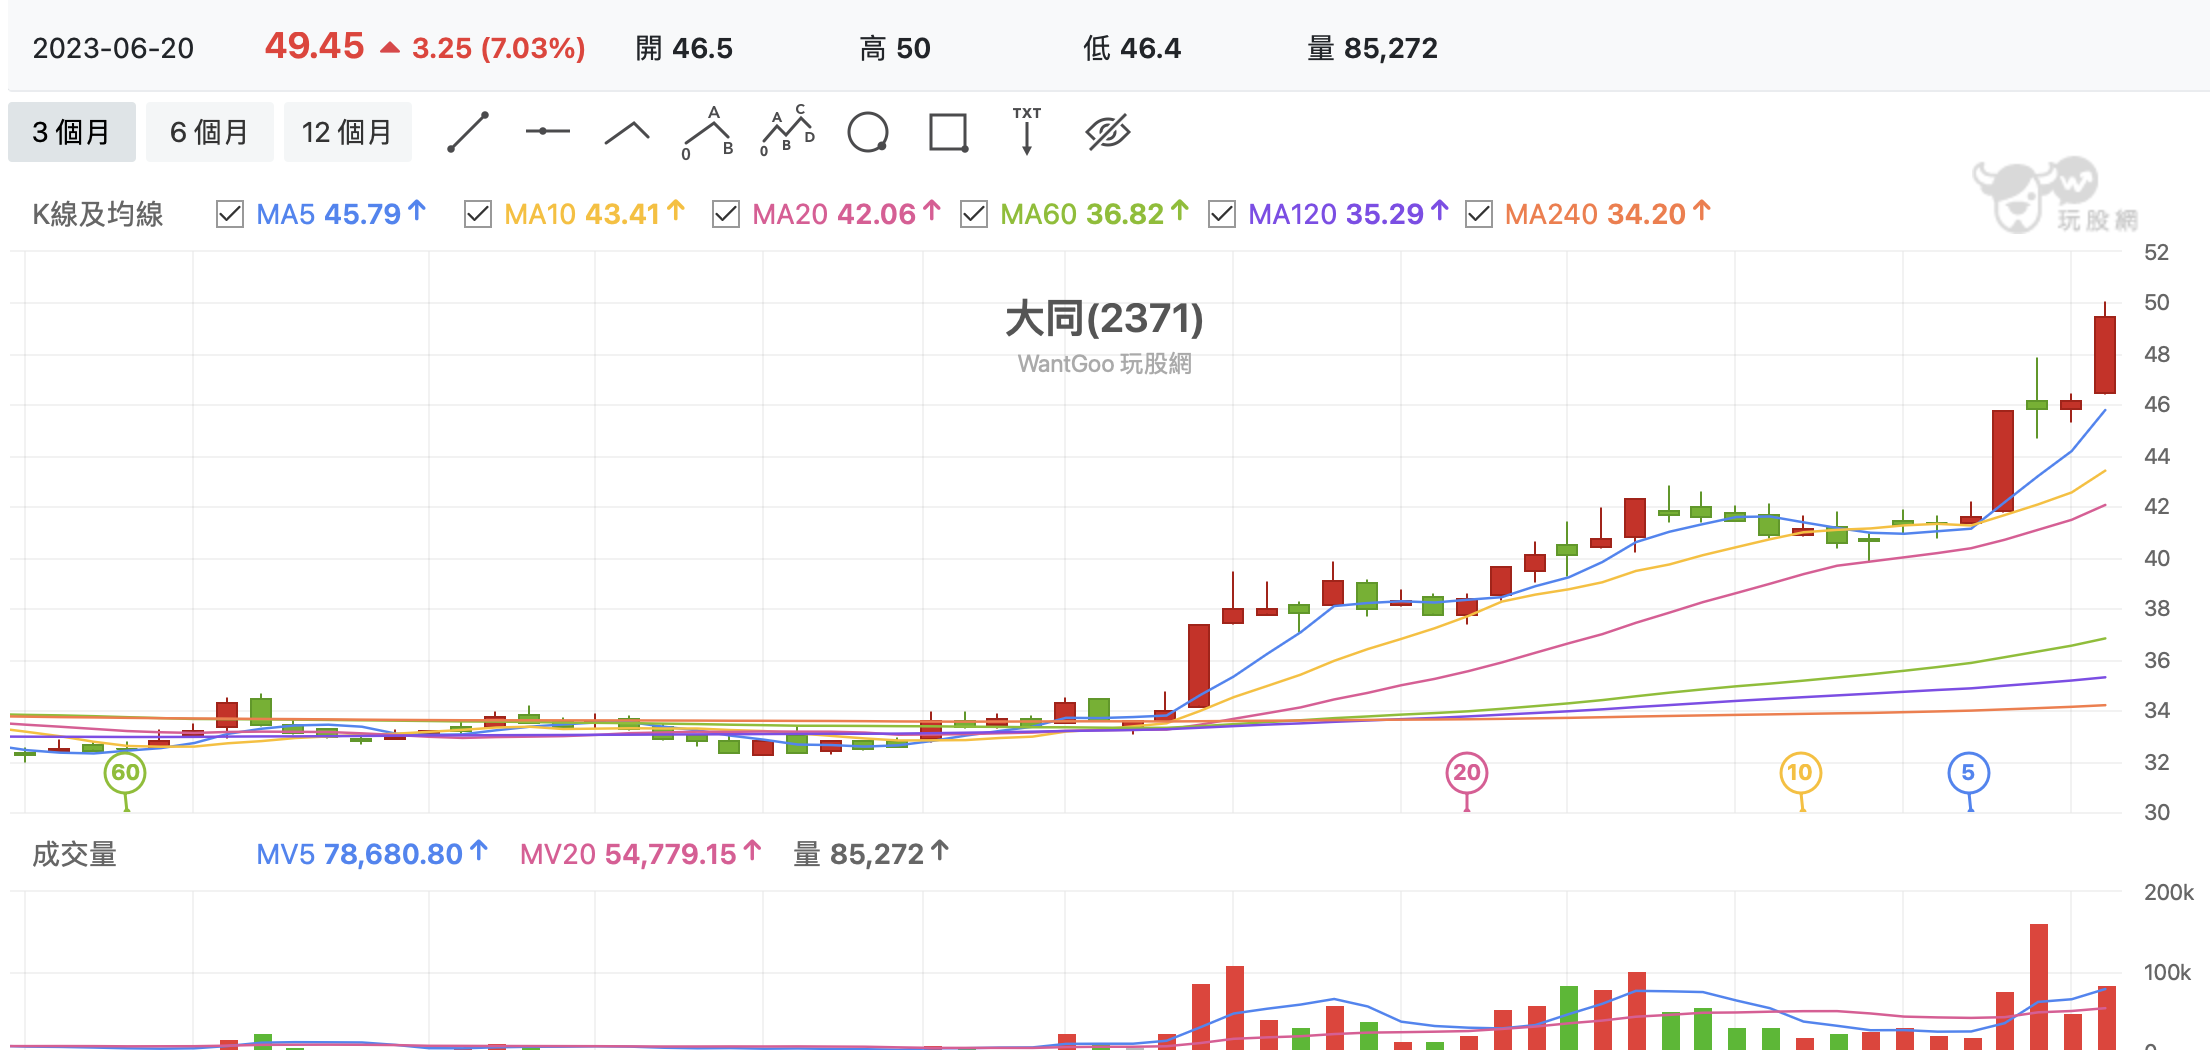Click the MA10 43.41 value label
2210x1050 pixels.
pyautogui.click(x=594, y=214)
